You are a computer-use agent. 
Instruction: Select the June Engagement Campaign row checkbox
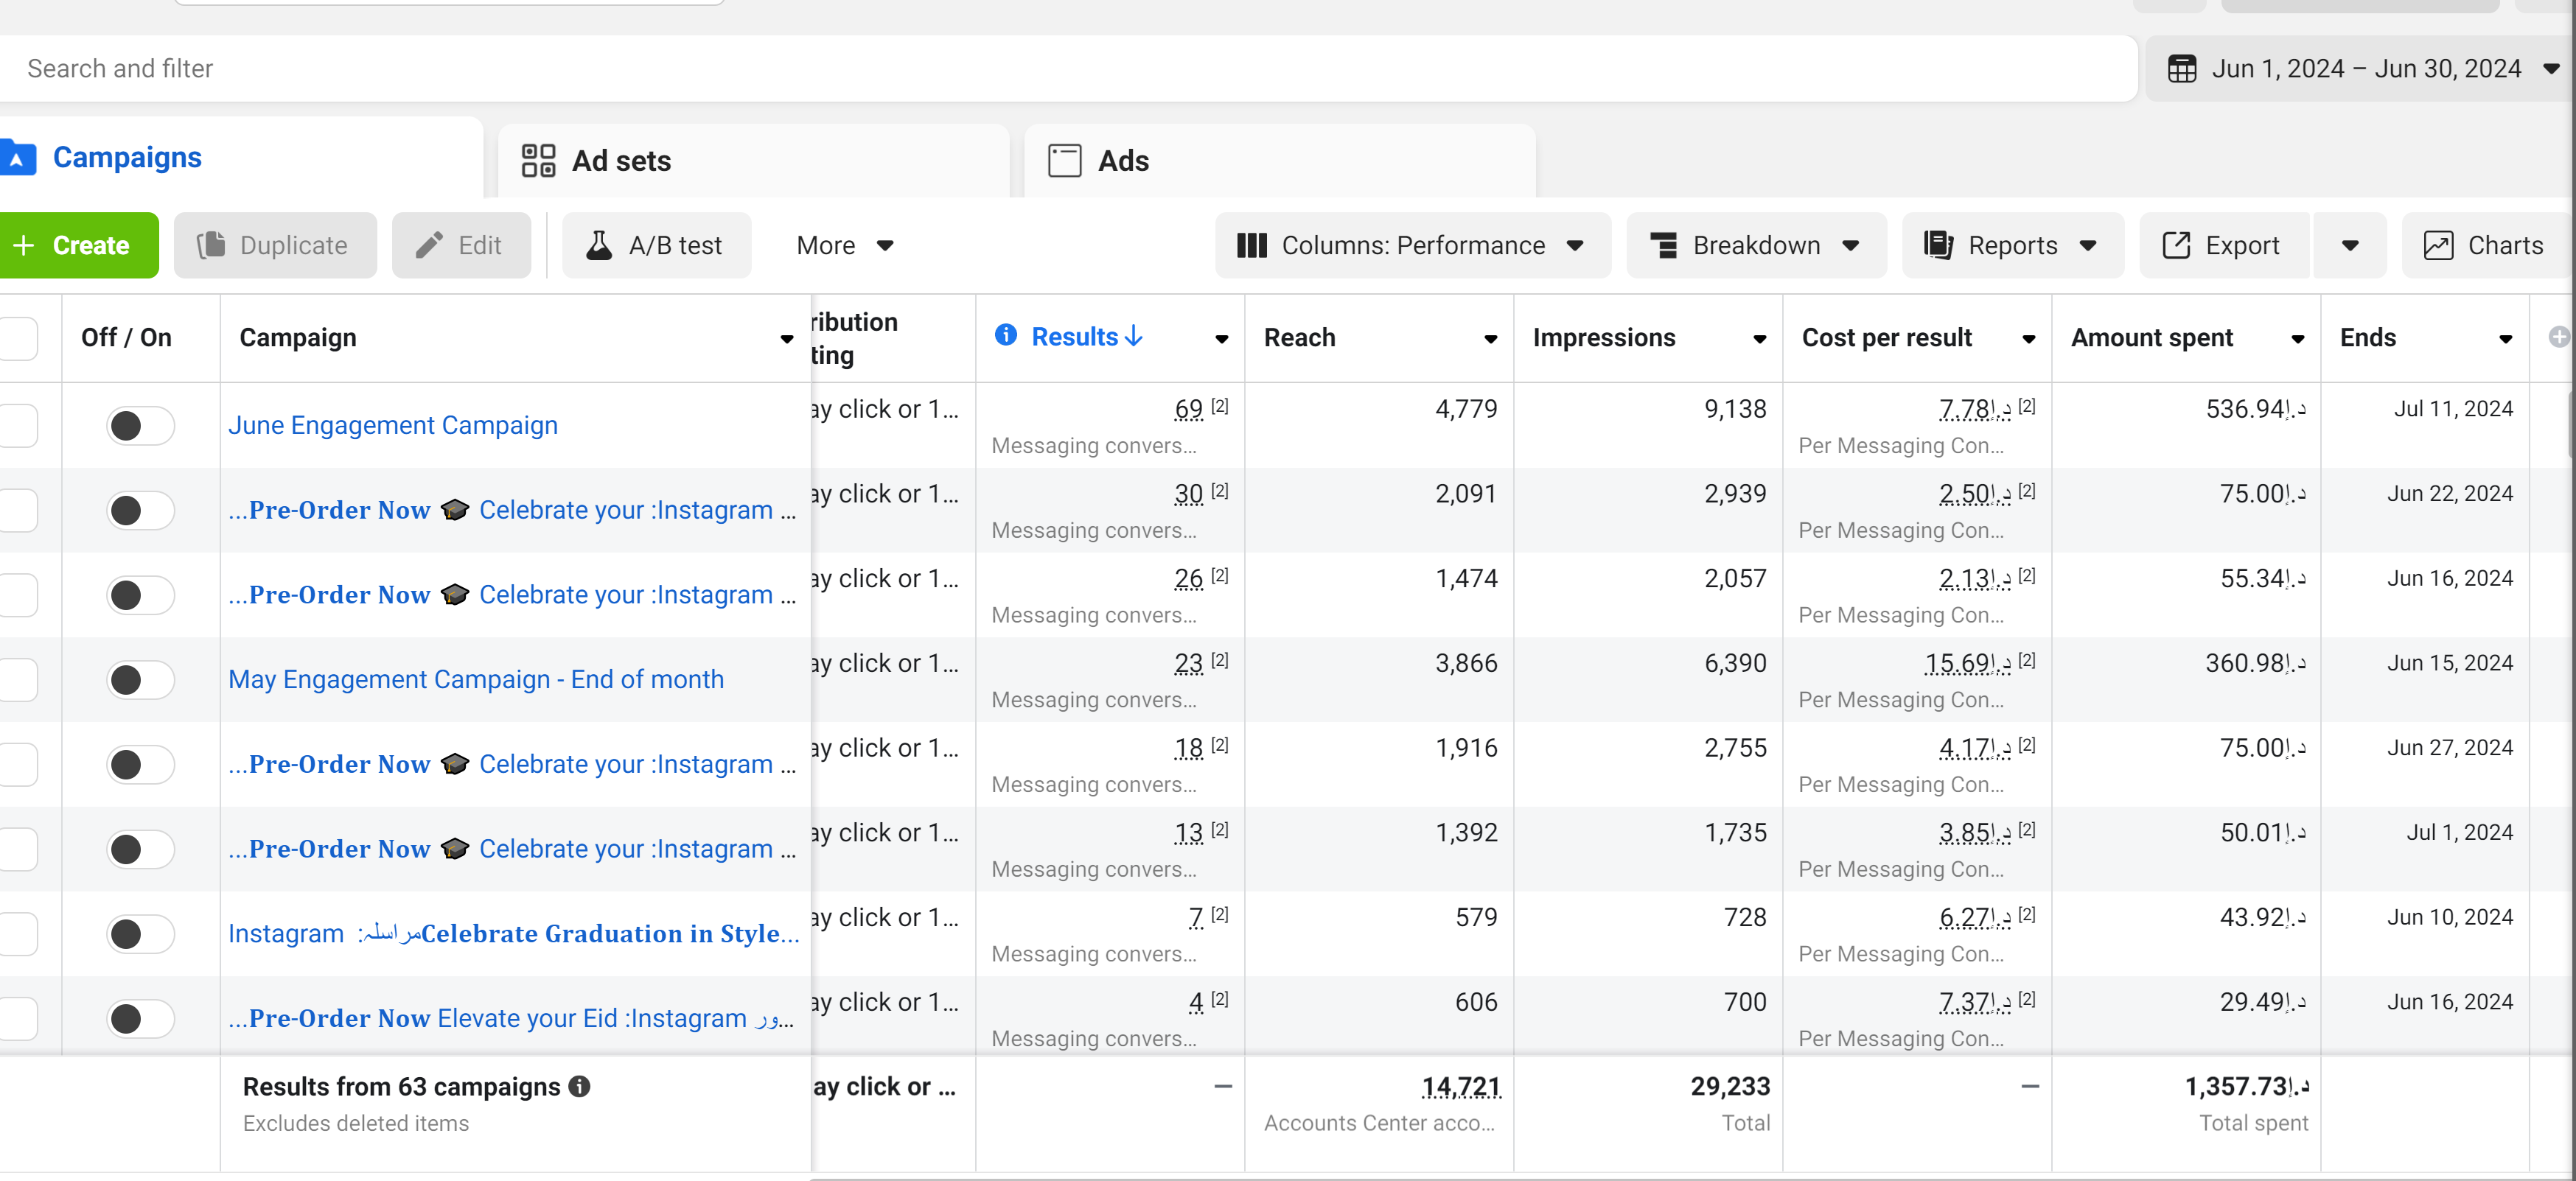(x=18, y=426)
